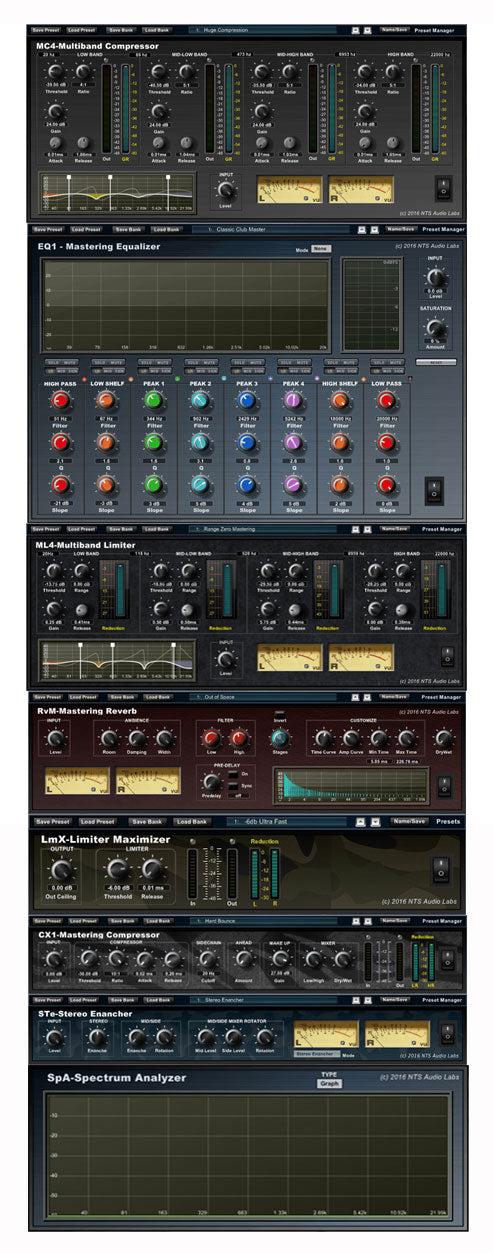Click the CX1 MAKE UP Gain knob
This screenshot has width=493, height=1254.
coord(280,958)
